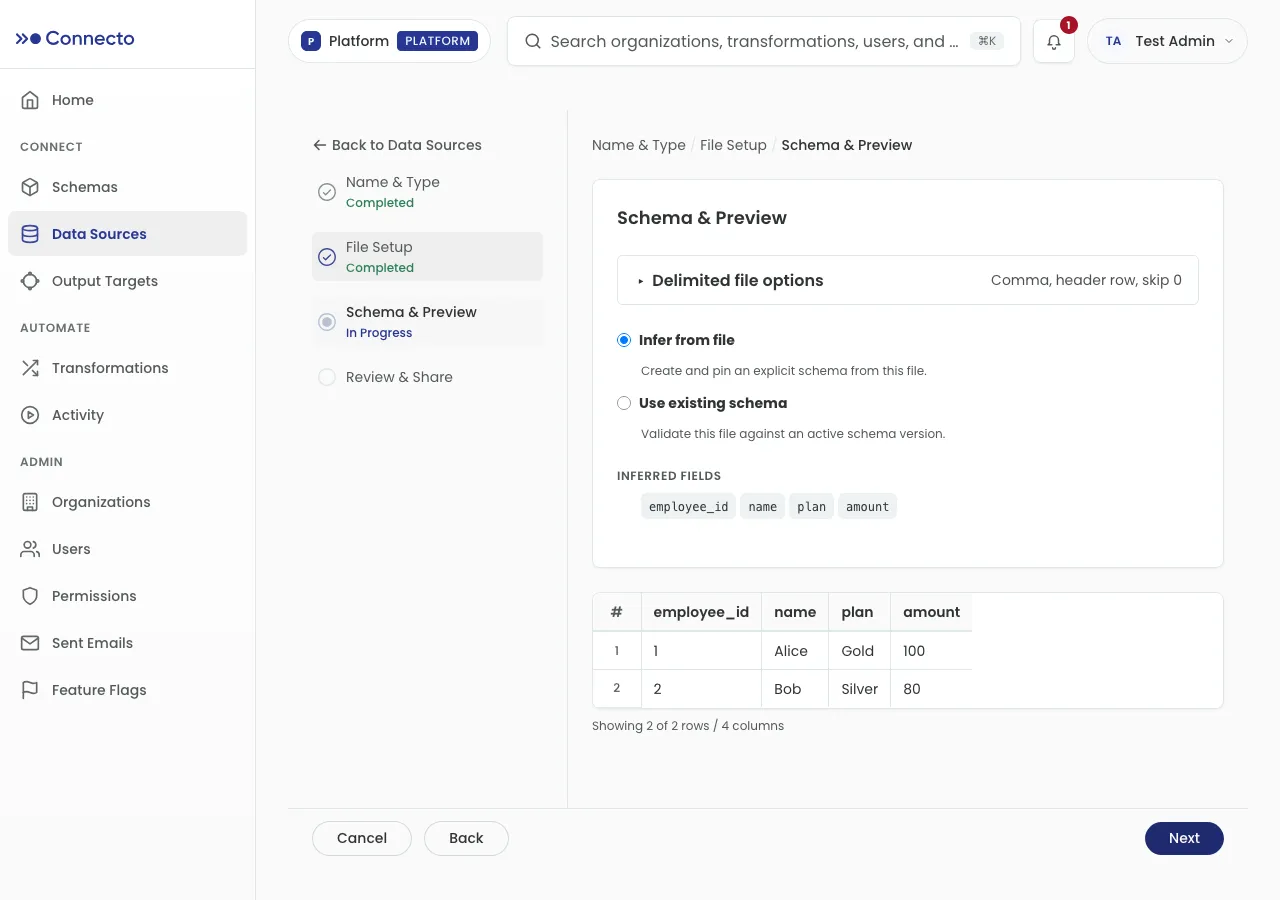The width and height of the screenshot is (1280, 900).
Task: Click the TA avatar badge
Action: [1113, 41]
